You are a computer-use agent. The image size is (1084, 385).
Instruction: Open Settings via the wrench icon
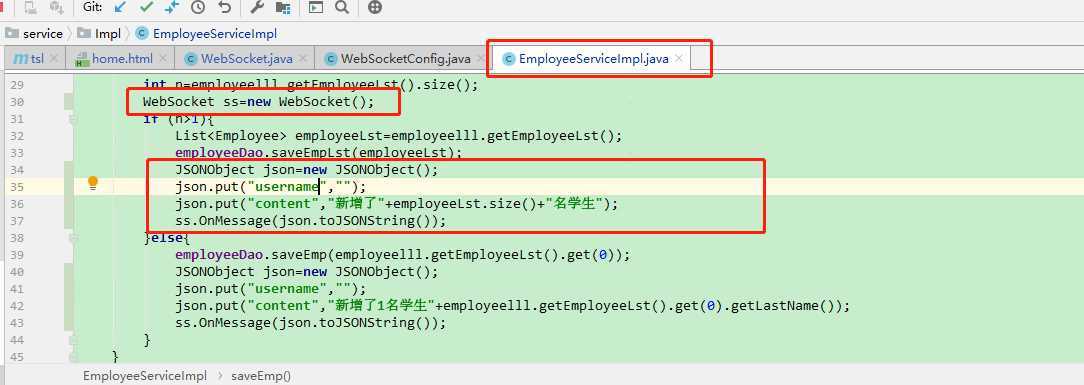(x=256, y=7)
